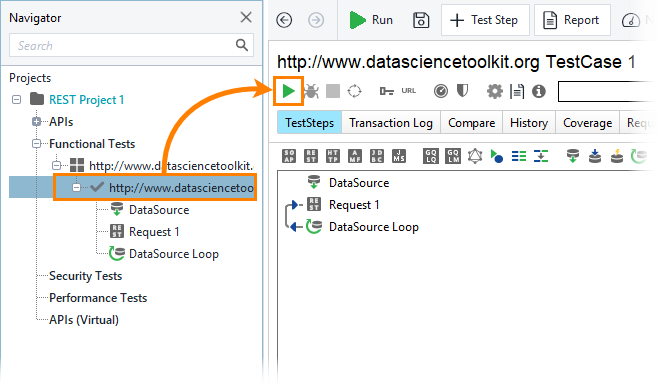This screenshot has width=658, height=387.
Task: Close the Navigator panel
Action: (246, 17)
